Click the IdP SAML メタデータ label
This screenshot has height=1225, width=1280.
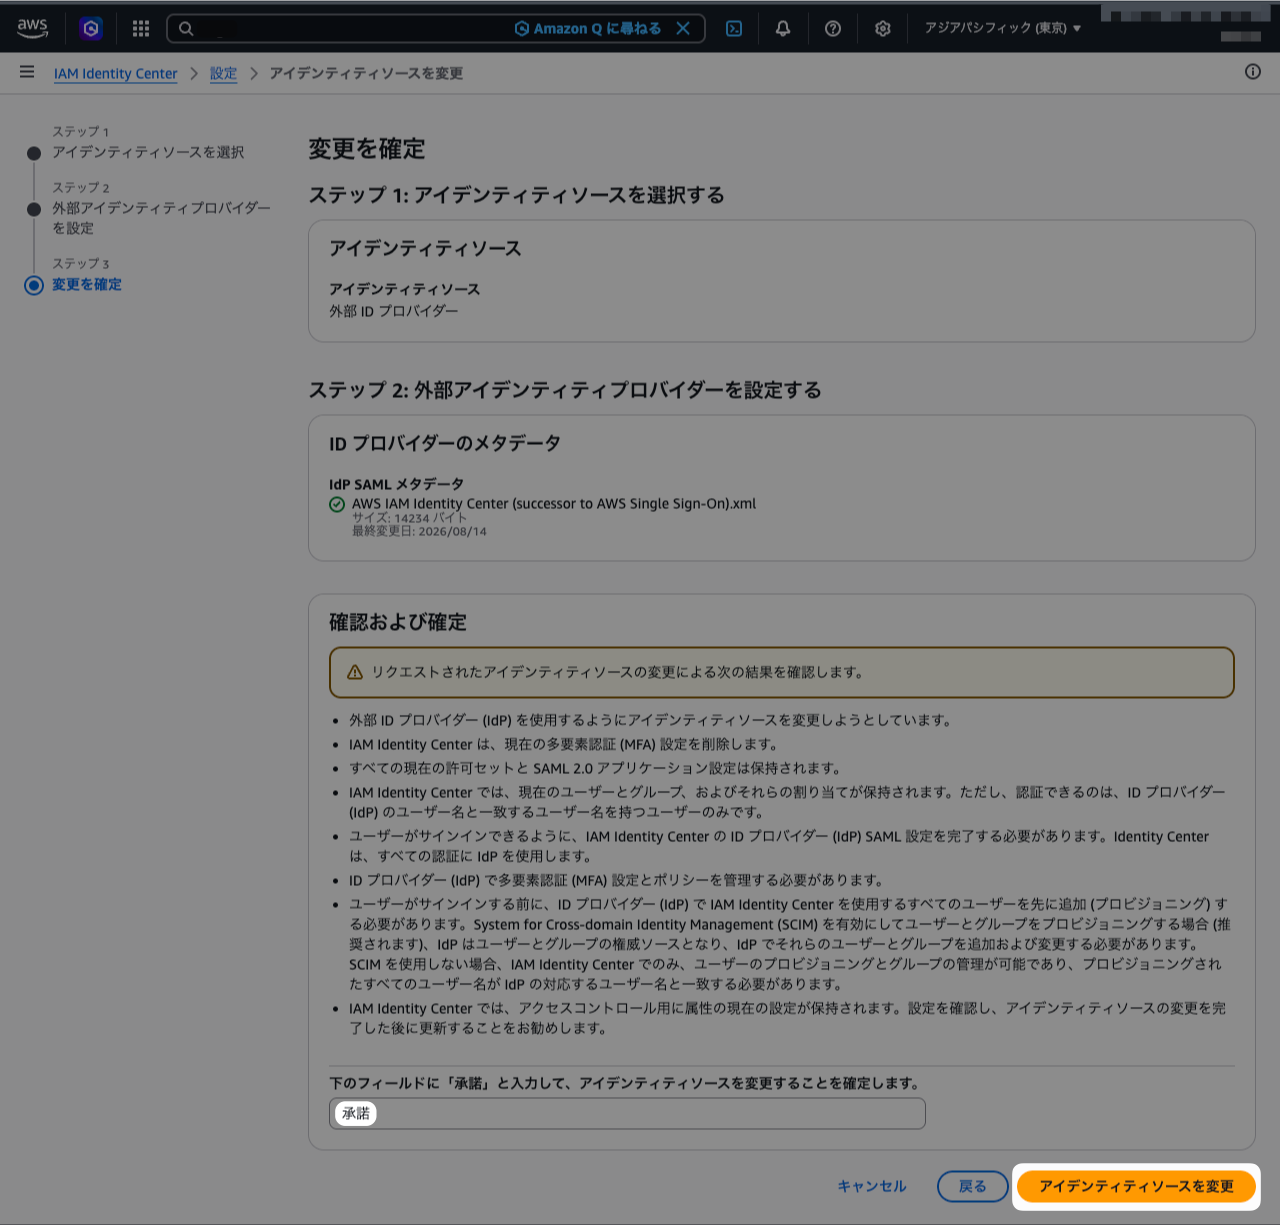point(397,484)
